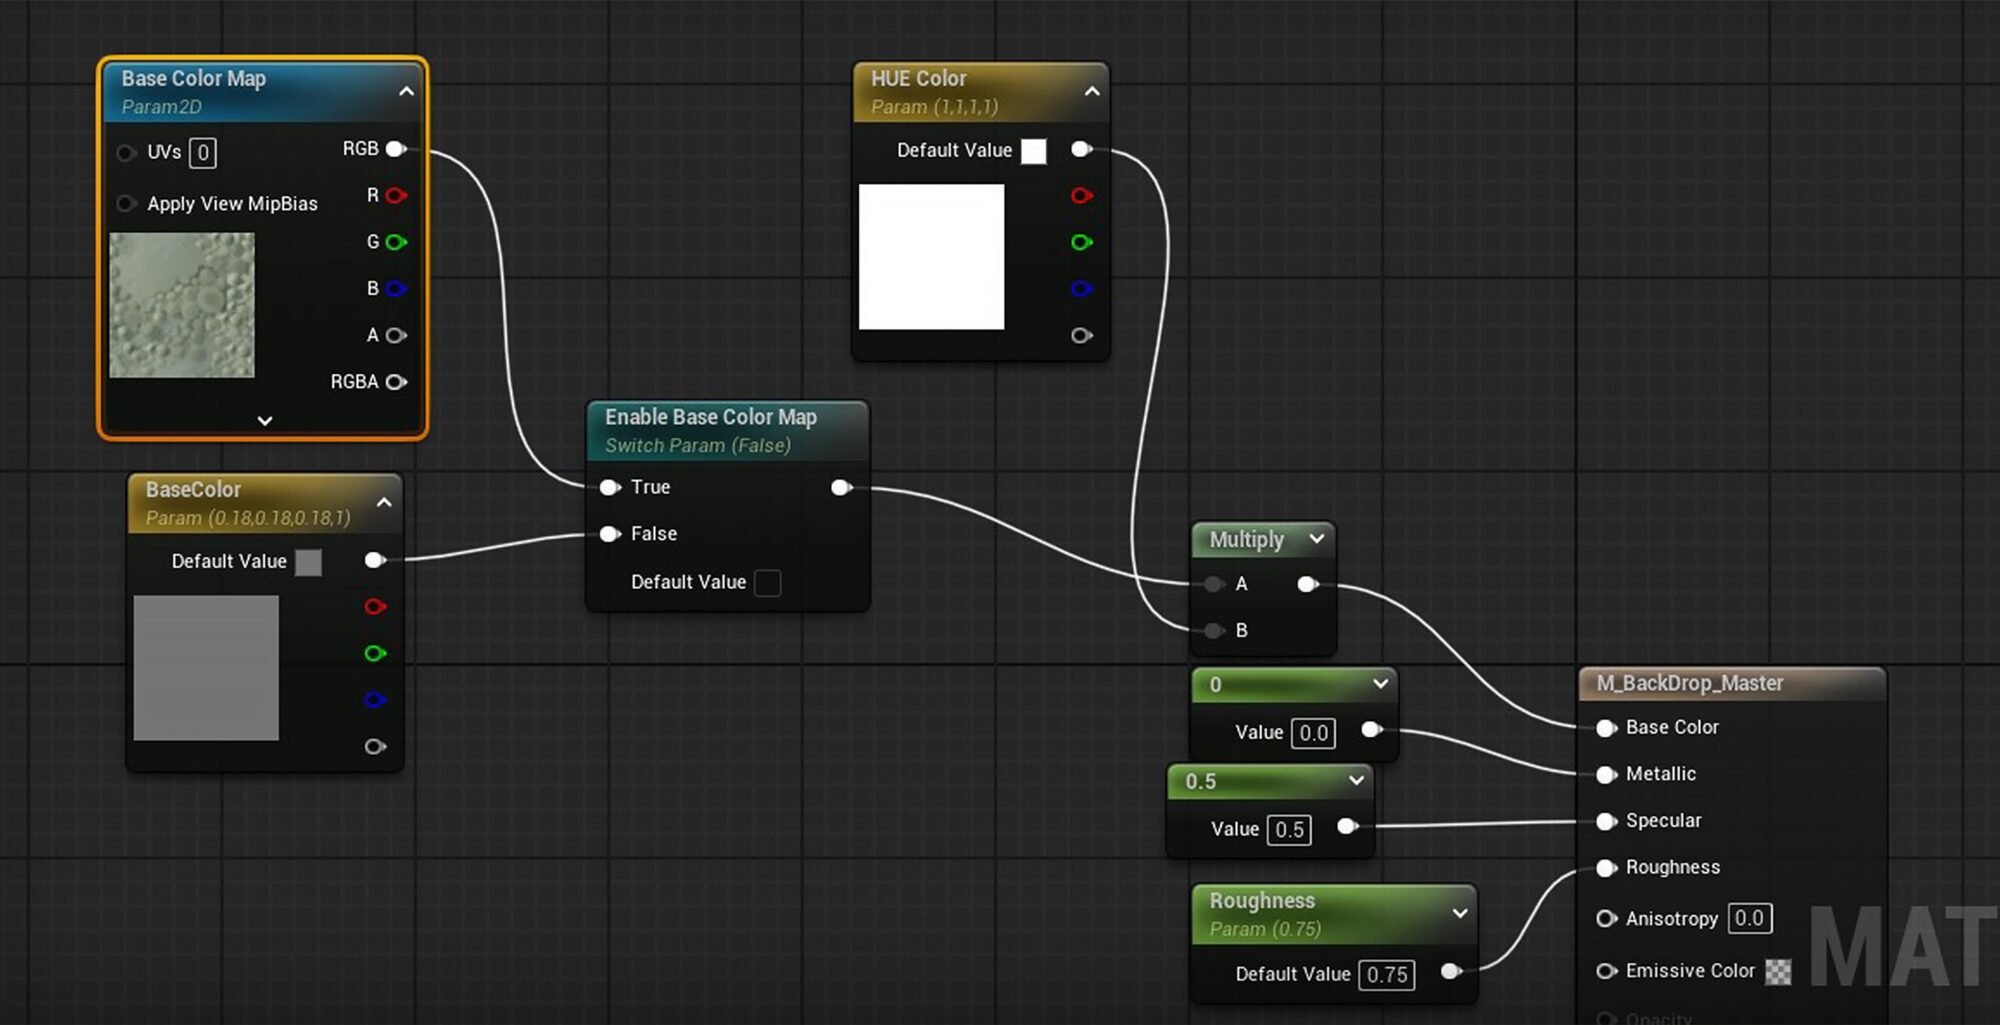Screen dimensions: 2000x1025
Task: Click the Value field showing 0.0
Action: point(1313,733)
